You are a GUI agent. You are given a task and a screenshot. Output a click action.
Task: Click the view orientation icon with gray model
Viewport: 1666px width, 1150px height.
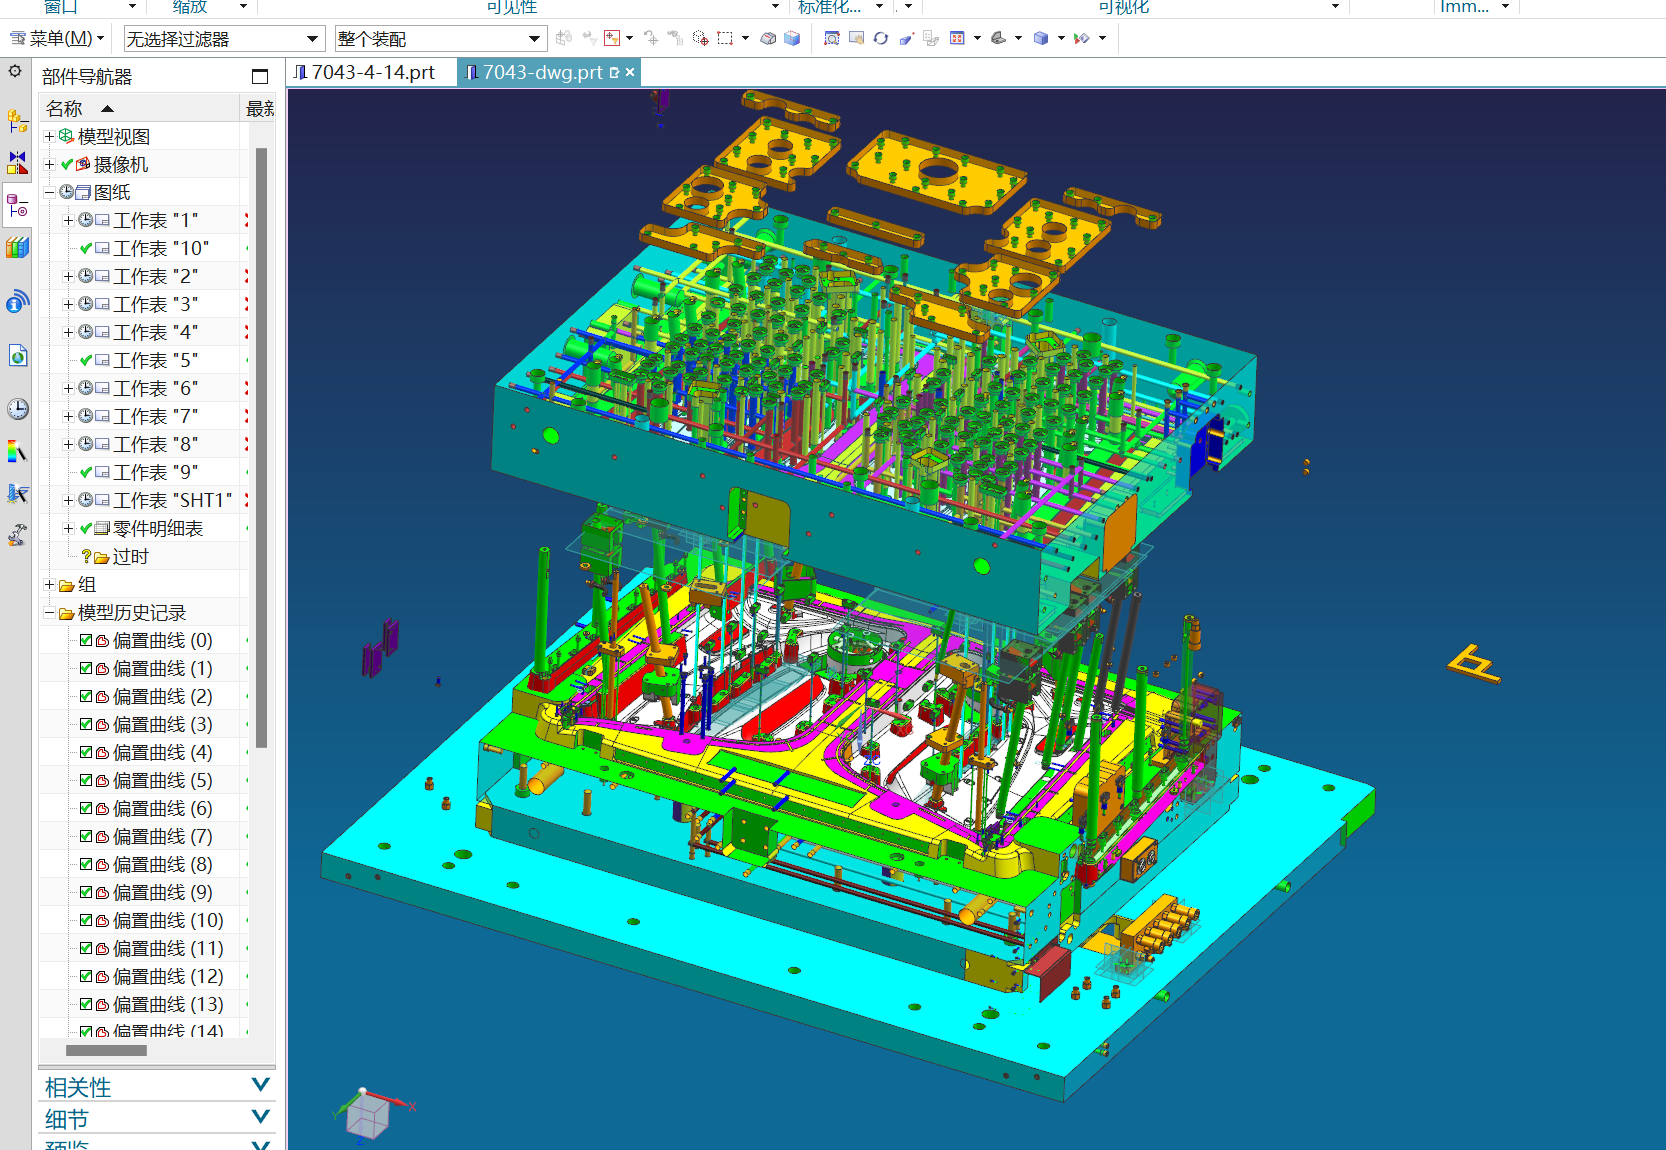point(998,38)
